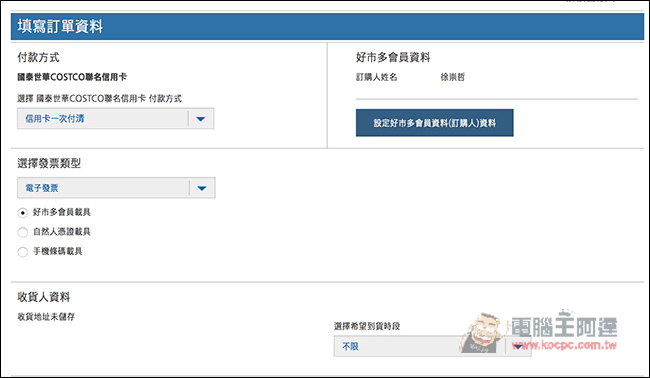Open the 信用卡一次付清 payment method dropdown
Screen dimensions: 650x378
[x=116, y=119]
